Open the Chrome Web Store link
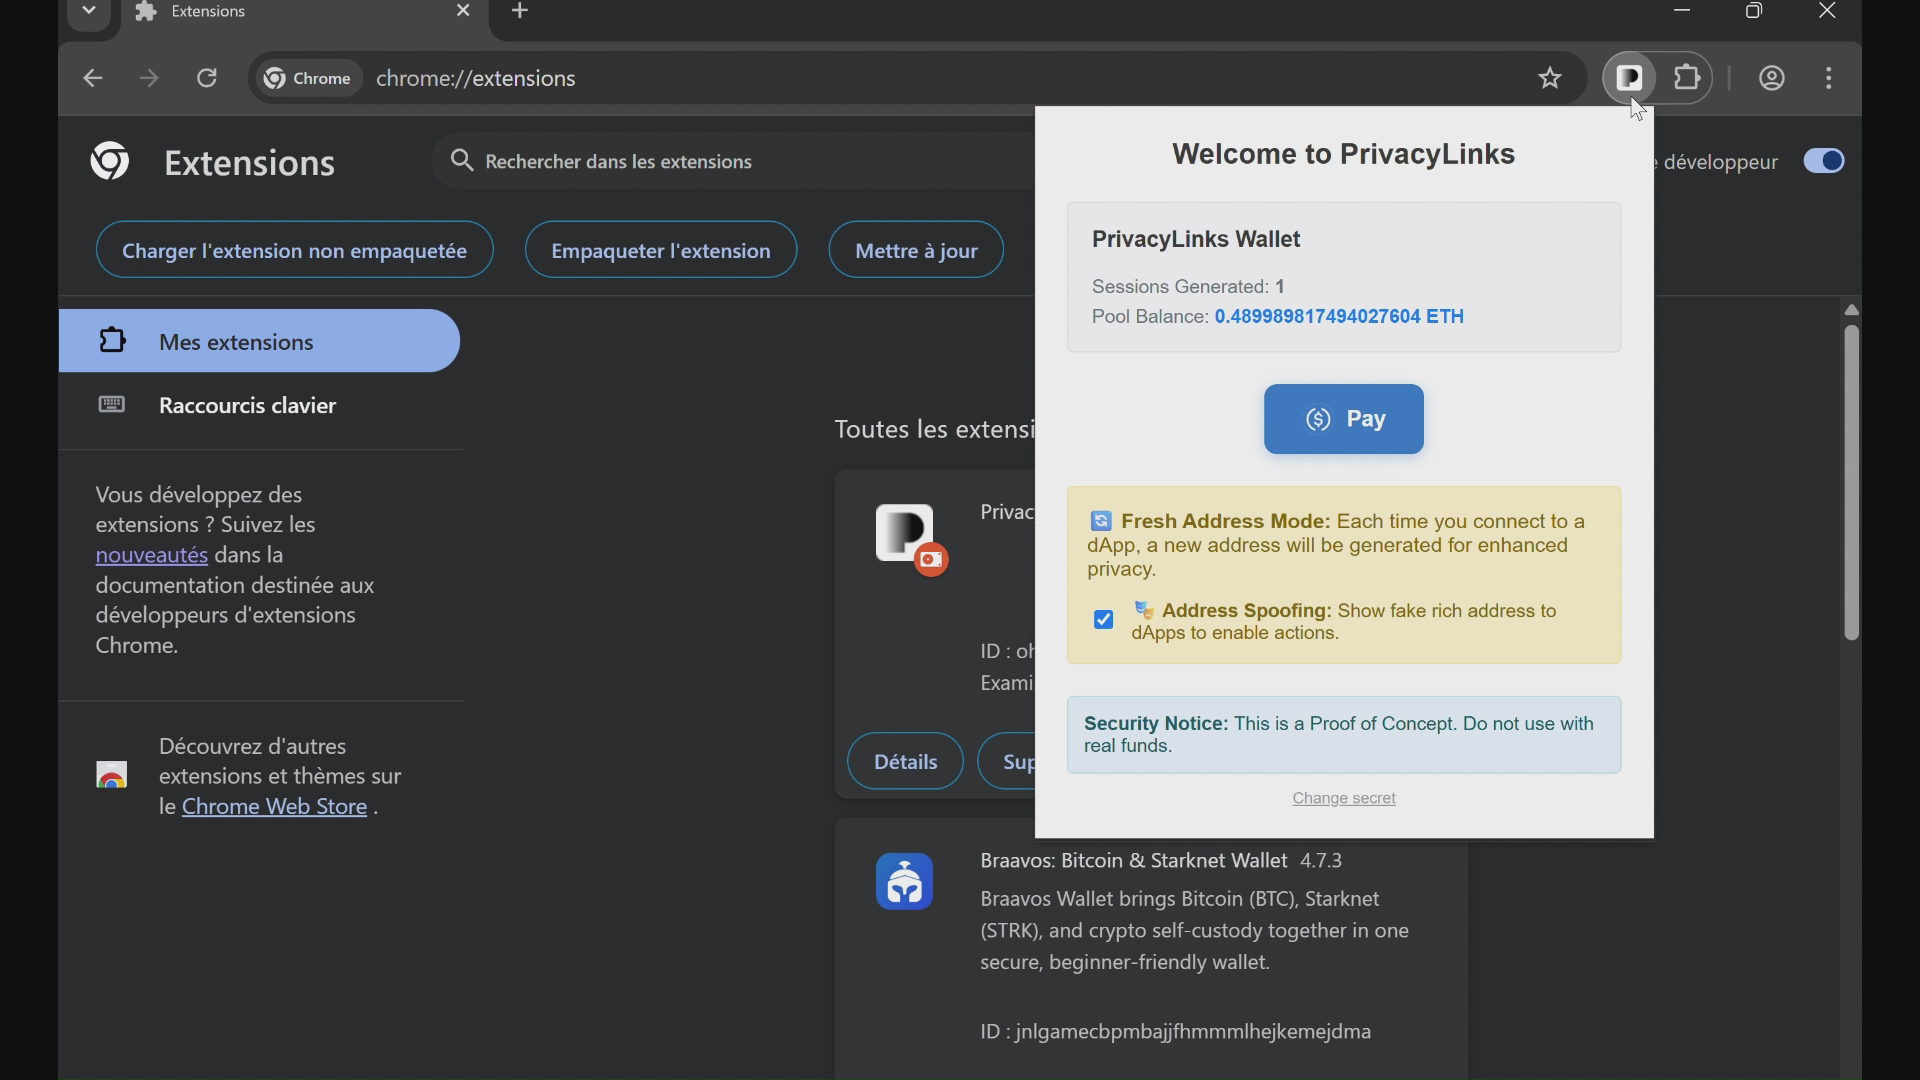The width and height of the screenshot is (1920, 1080). click(x=274, y=807)
